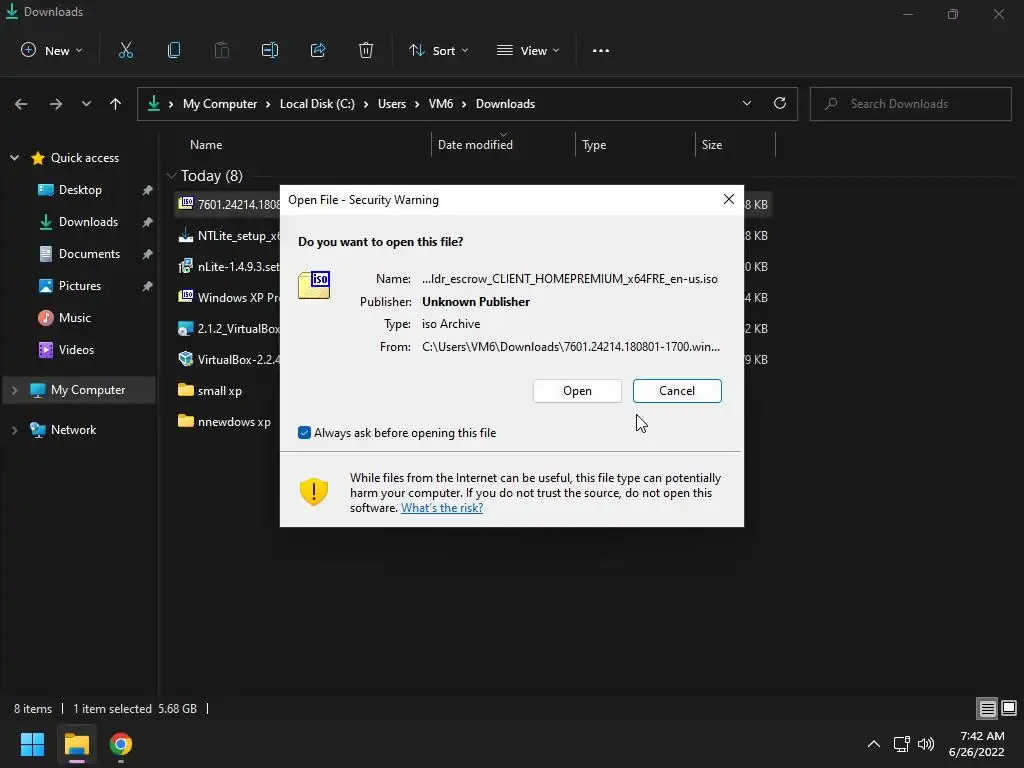Open the Windows Start button

click(32, 744)
